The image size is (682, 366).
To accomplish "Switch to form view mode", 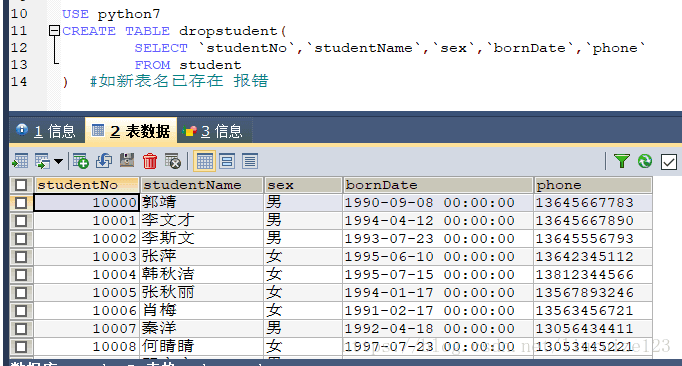I will (x=227, y=161).
